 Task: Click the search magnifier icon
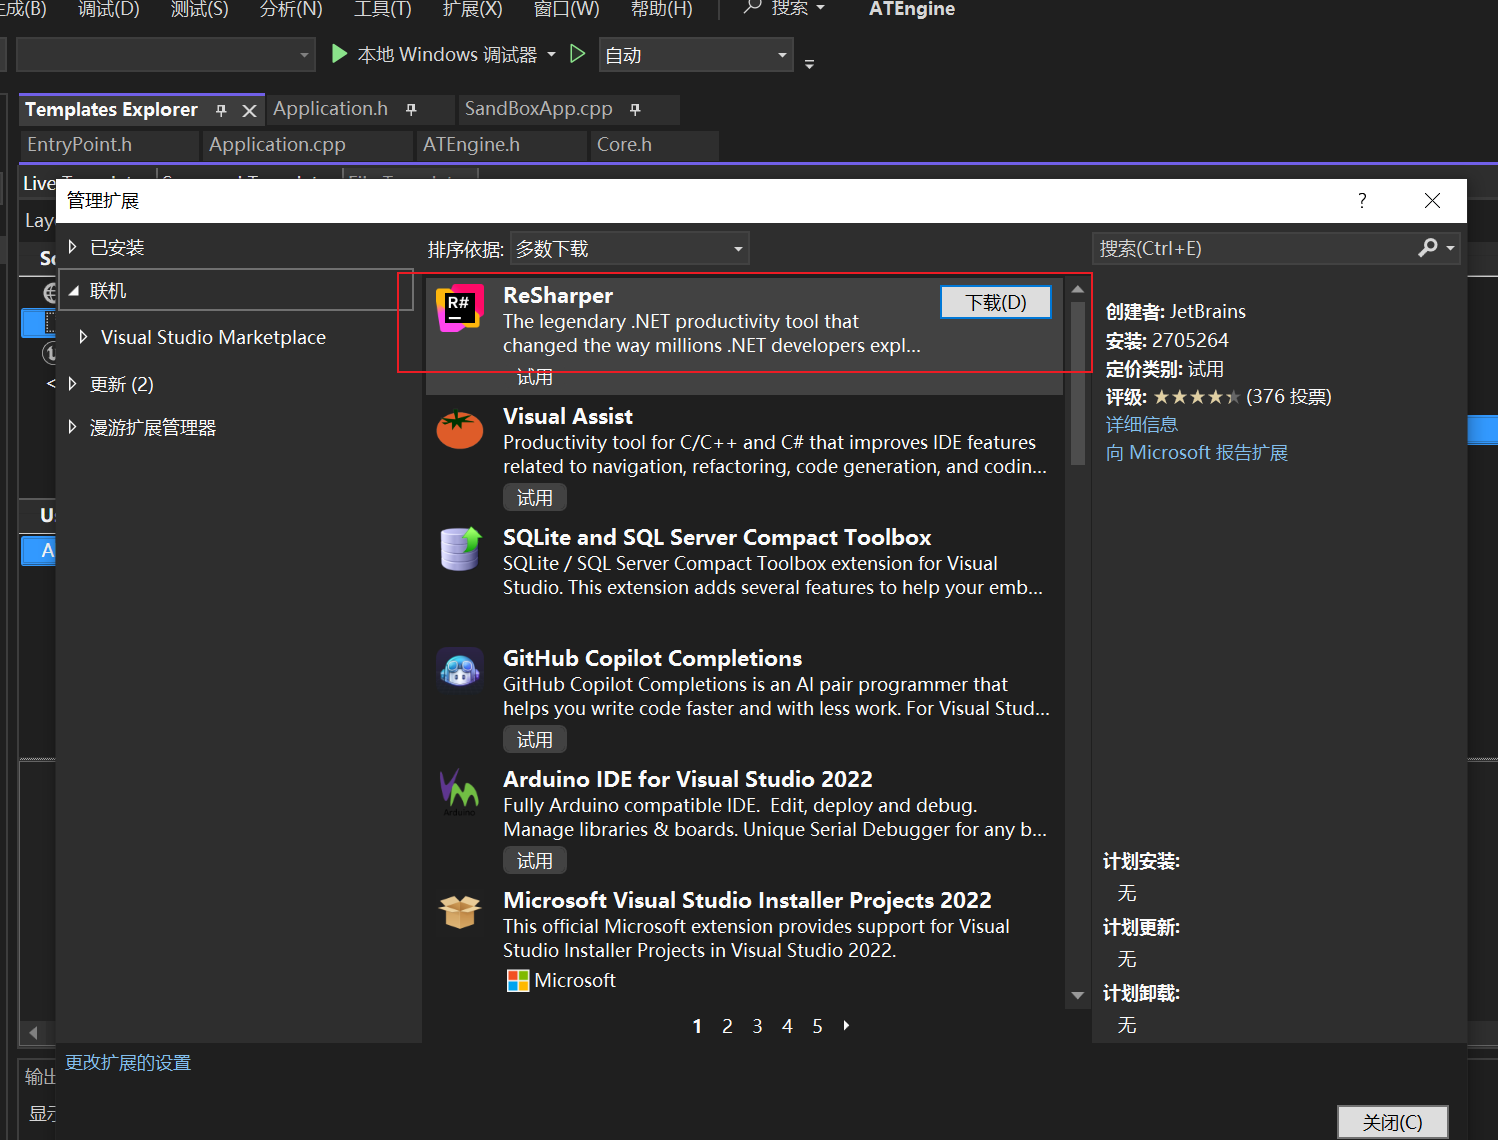pyautogui.click(x=1428, y=248)
